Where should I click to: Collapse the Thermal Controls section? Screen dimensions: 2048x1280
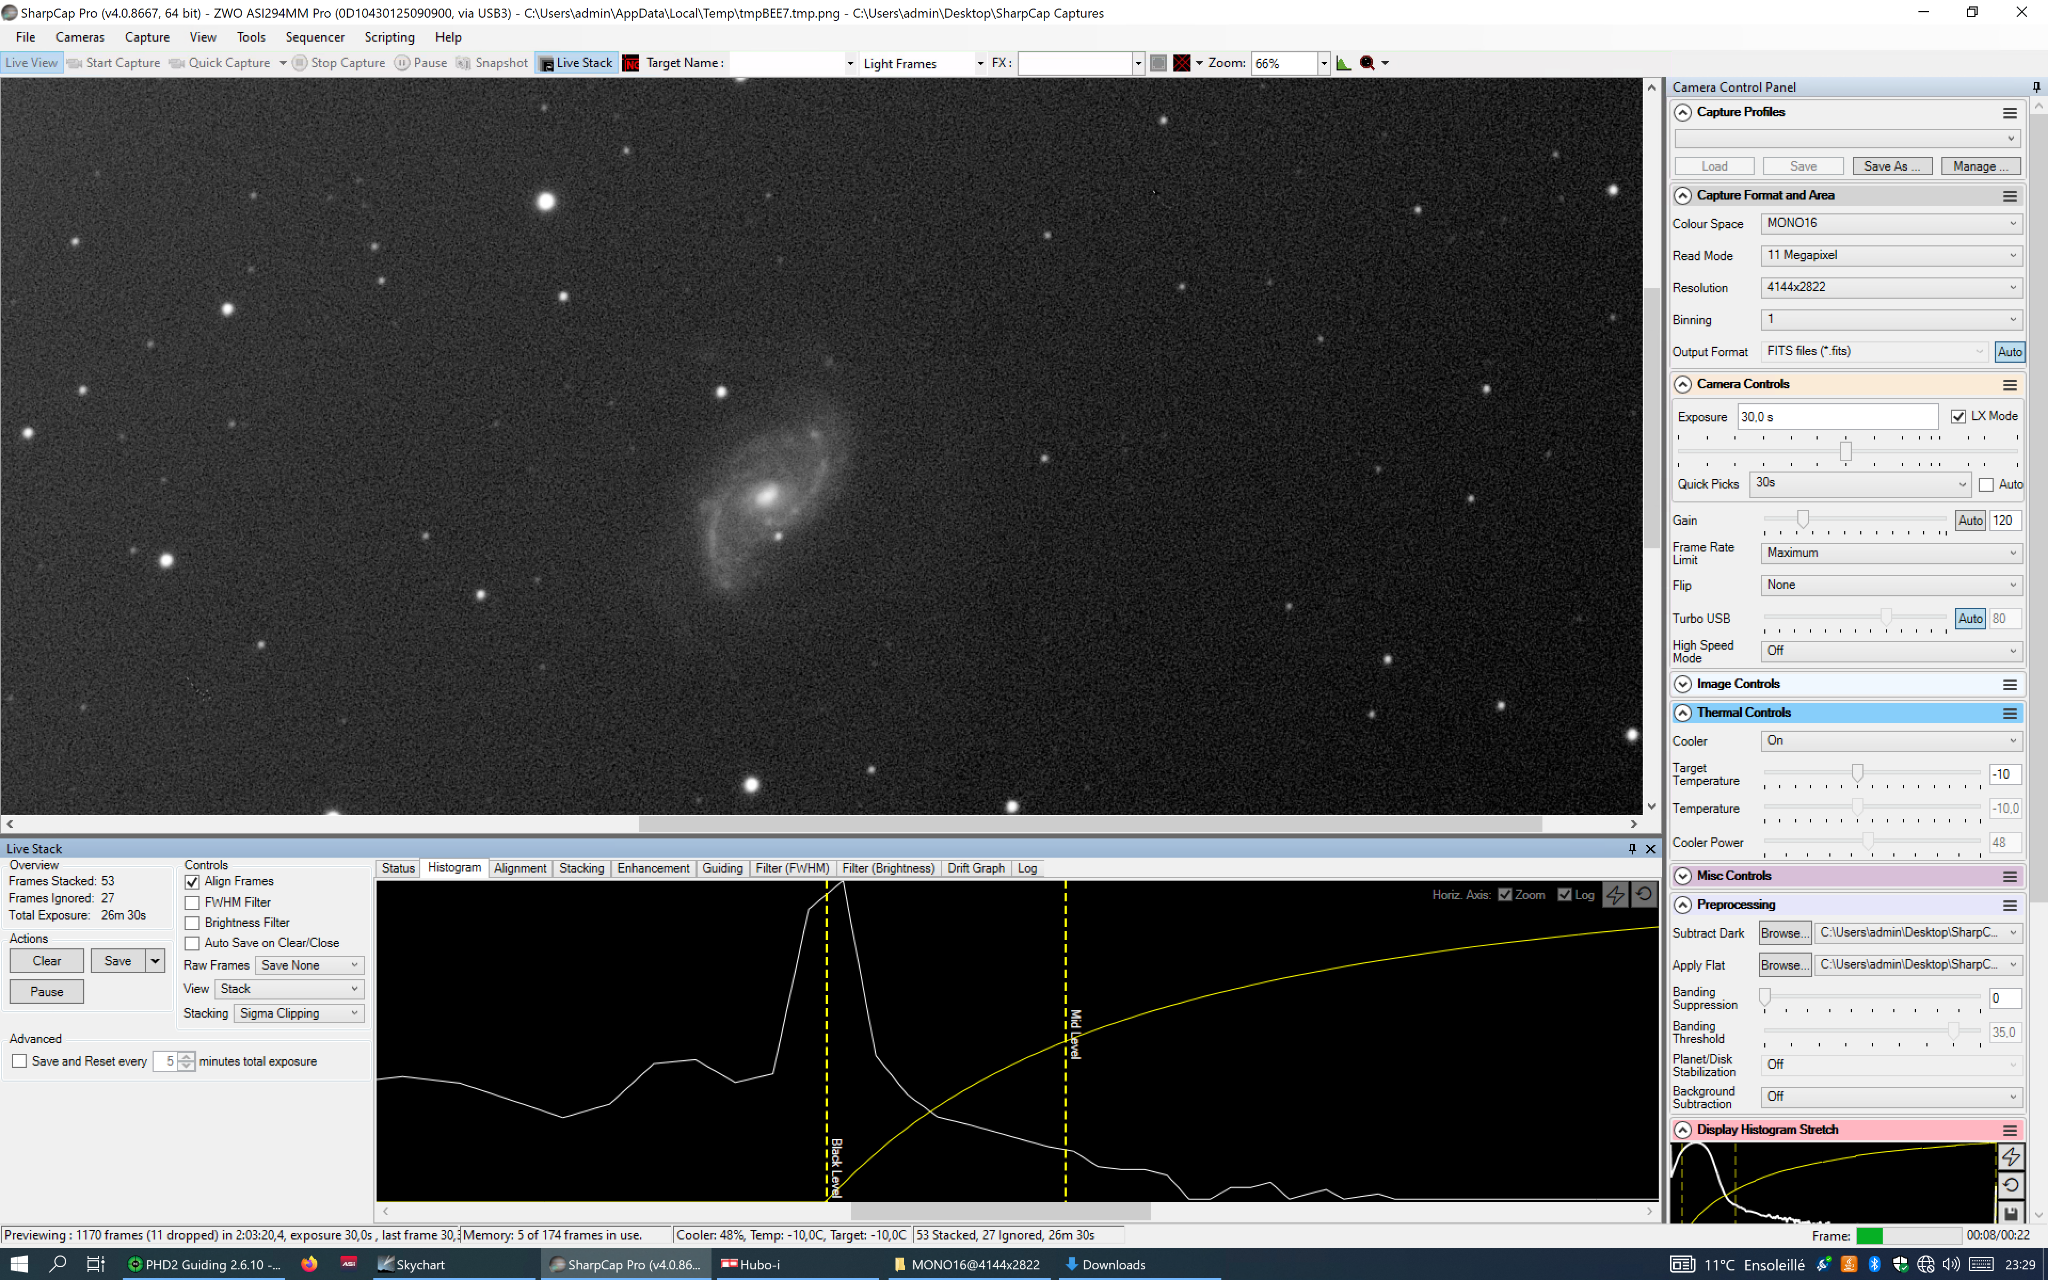pyautogui.click(x=1683, y=713)
